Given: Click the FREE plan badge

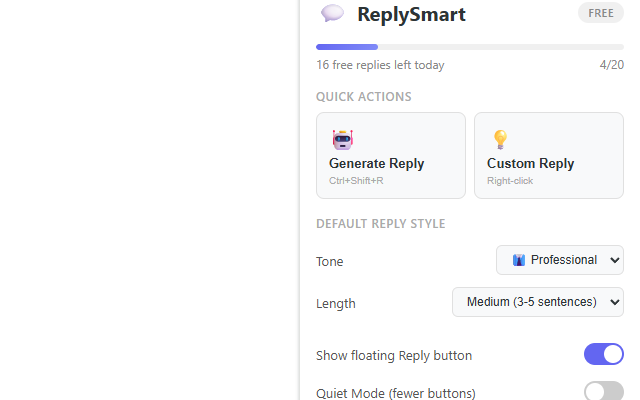Looking at the screenshot, I should click(601, 13).
